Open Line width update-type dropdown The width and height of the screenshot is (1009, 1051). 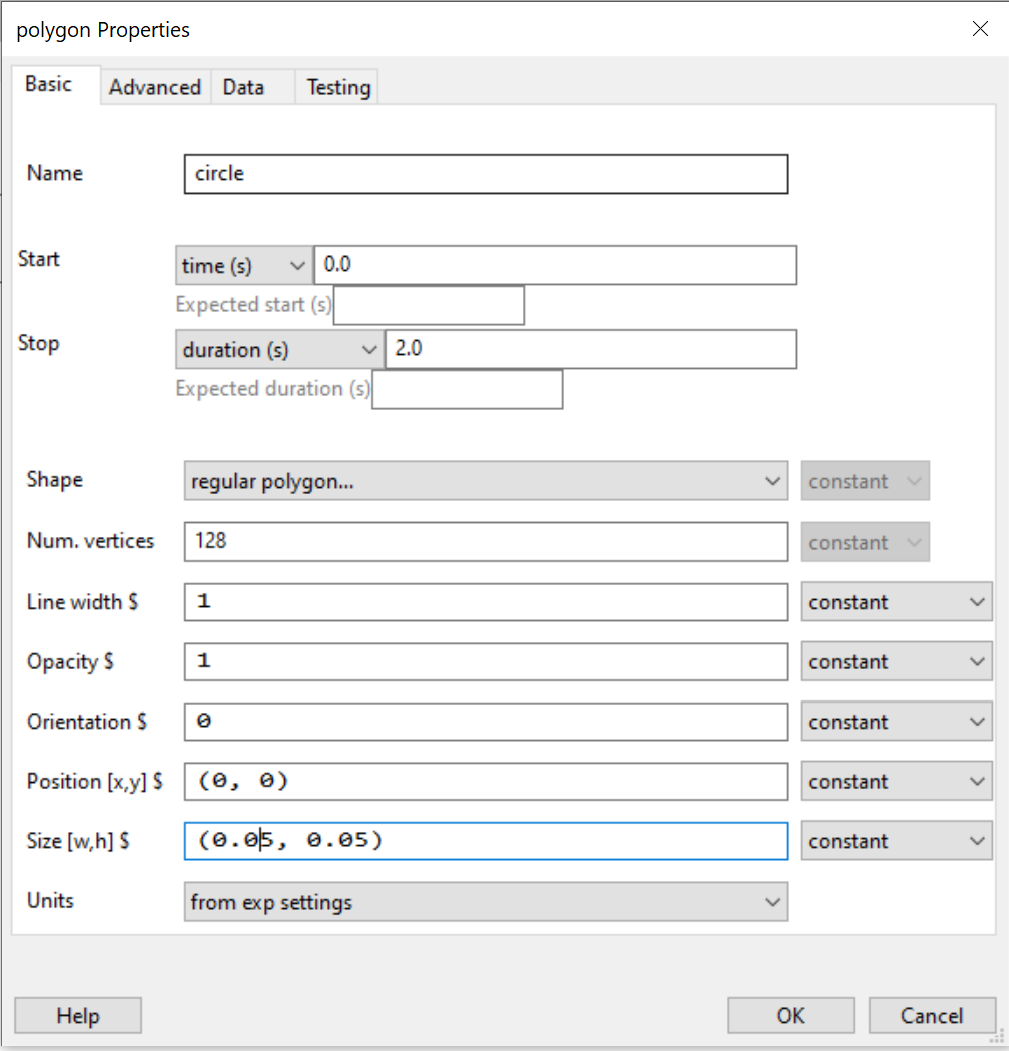click(x=896, y=602)
